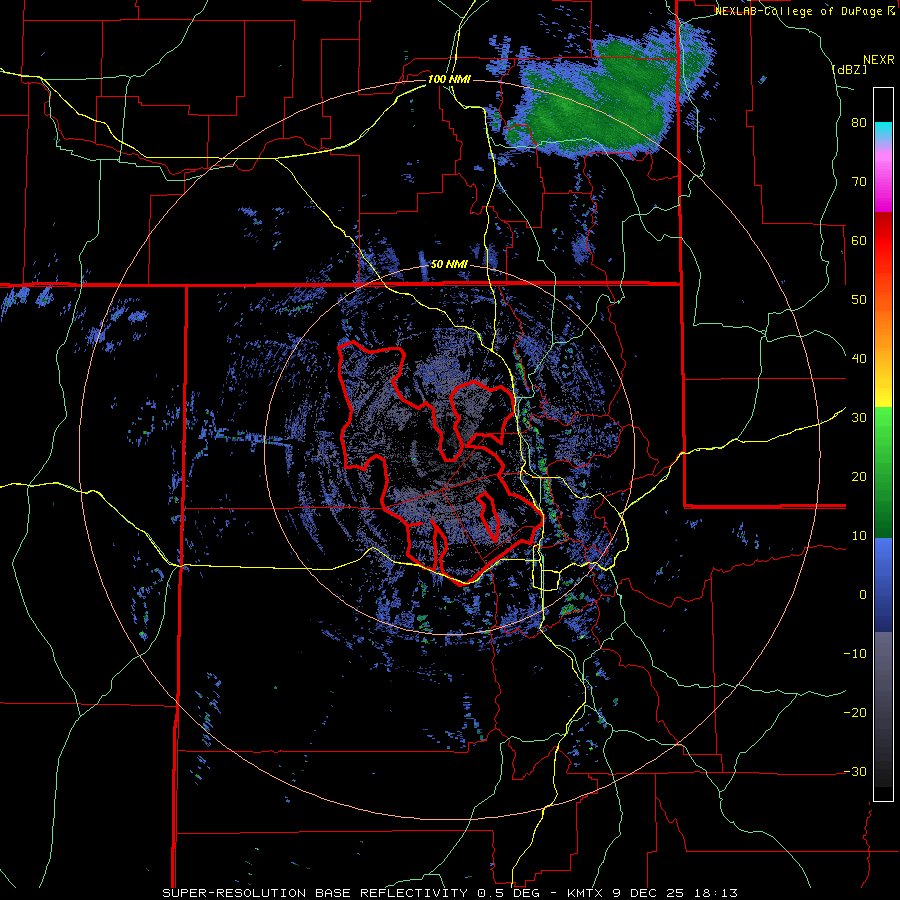Click the blue band of the color bar
900x900 pixels.
(x=883, y=585)
